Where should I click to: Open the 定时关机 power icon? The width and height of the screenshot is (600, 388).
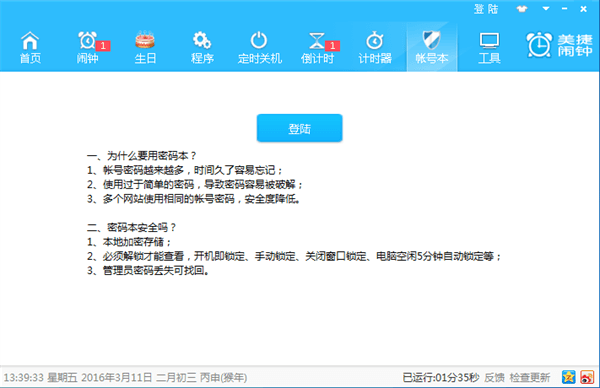coord(259,47)
